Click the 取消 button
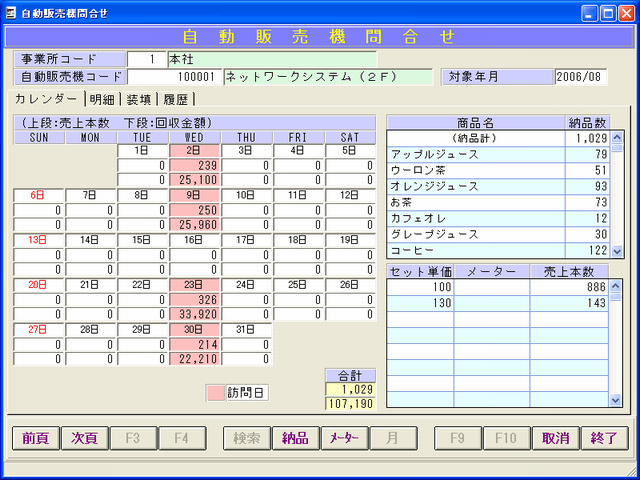This screenshot has height=480, width=640. pos(556,438)
